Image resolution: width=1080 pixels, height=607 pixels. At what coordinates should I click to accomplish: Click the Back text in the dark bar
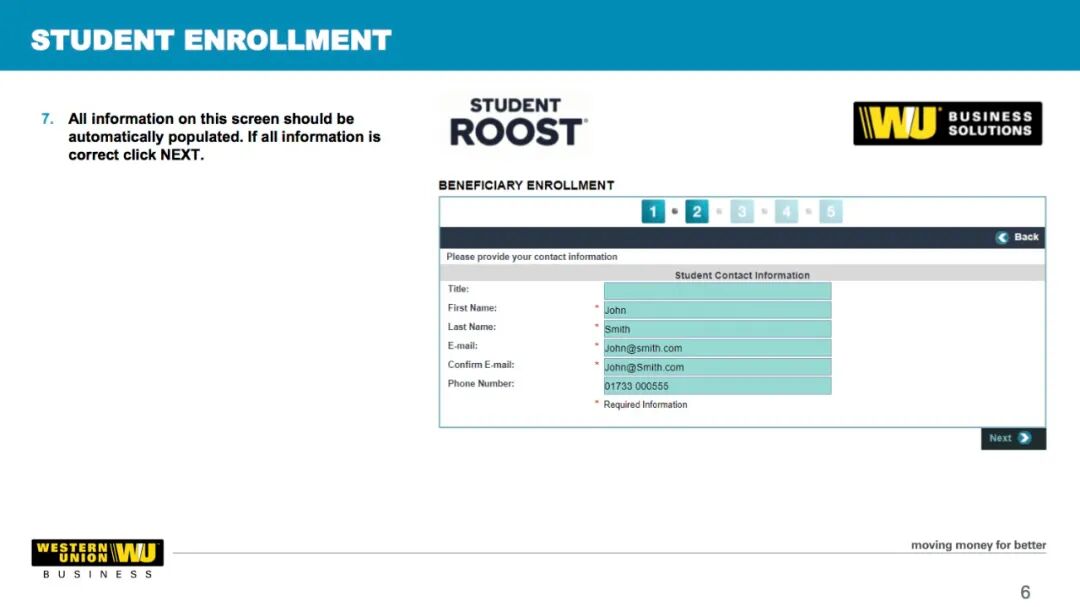(x=1026, y=237)
